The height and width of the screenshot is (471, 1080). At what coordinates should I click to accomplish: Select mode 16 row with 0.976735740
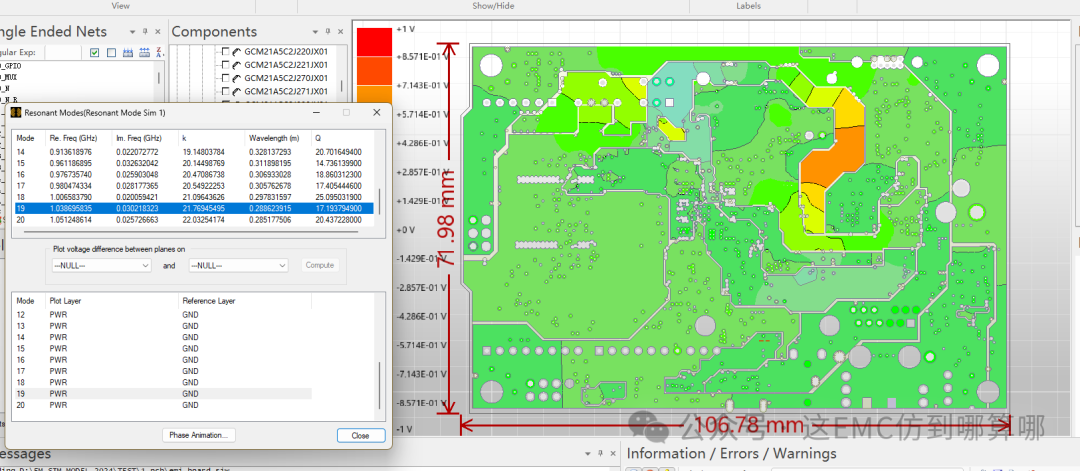196,174
